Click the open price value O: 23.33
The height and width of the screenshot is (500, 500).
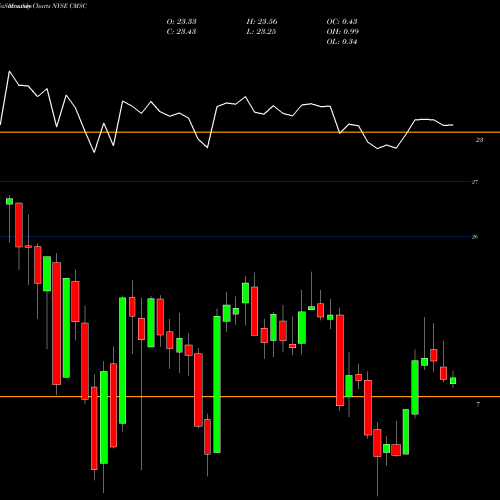coord(181,22)
